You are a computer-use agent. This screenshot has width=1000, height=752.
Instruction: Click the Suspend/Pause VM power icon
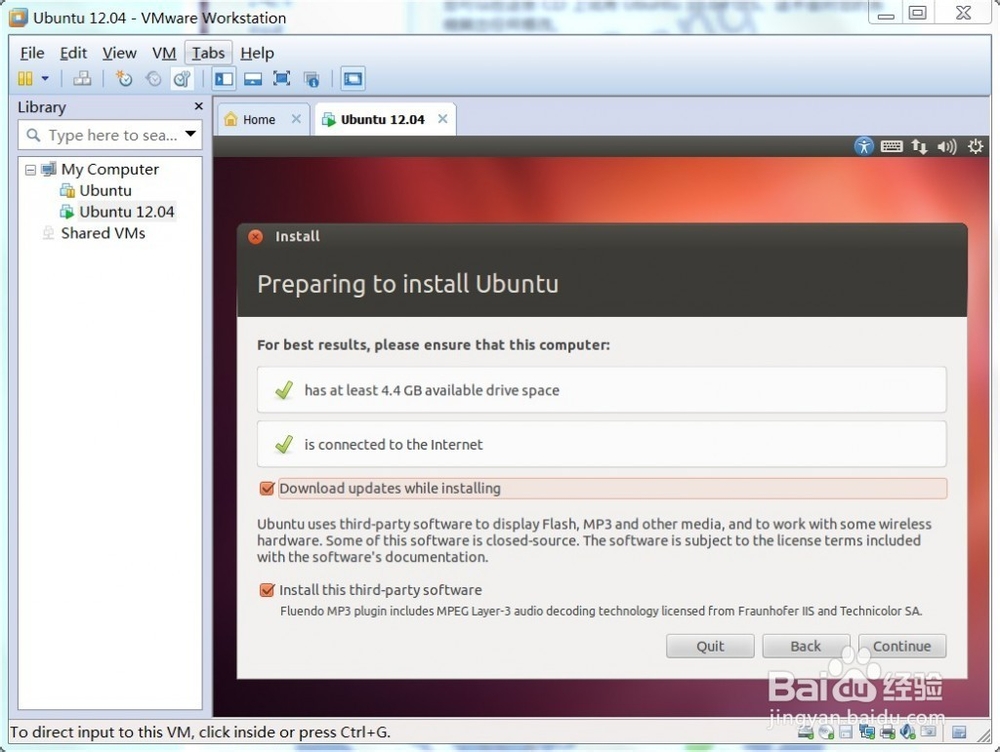[25, 78]
